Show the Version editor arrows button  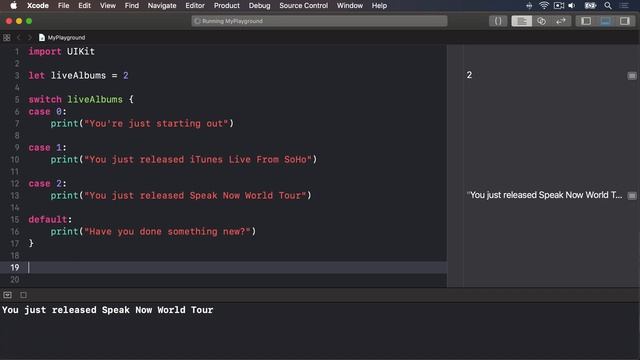[x=561, y=21]
